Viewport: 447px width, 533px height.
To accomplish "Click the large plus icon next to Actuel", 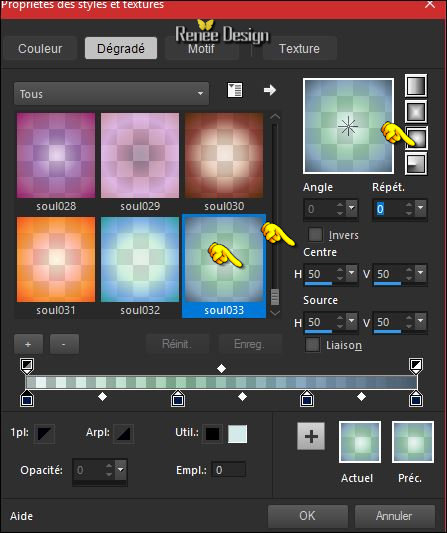I will [x=311, y=436].
